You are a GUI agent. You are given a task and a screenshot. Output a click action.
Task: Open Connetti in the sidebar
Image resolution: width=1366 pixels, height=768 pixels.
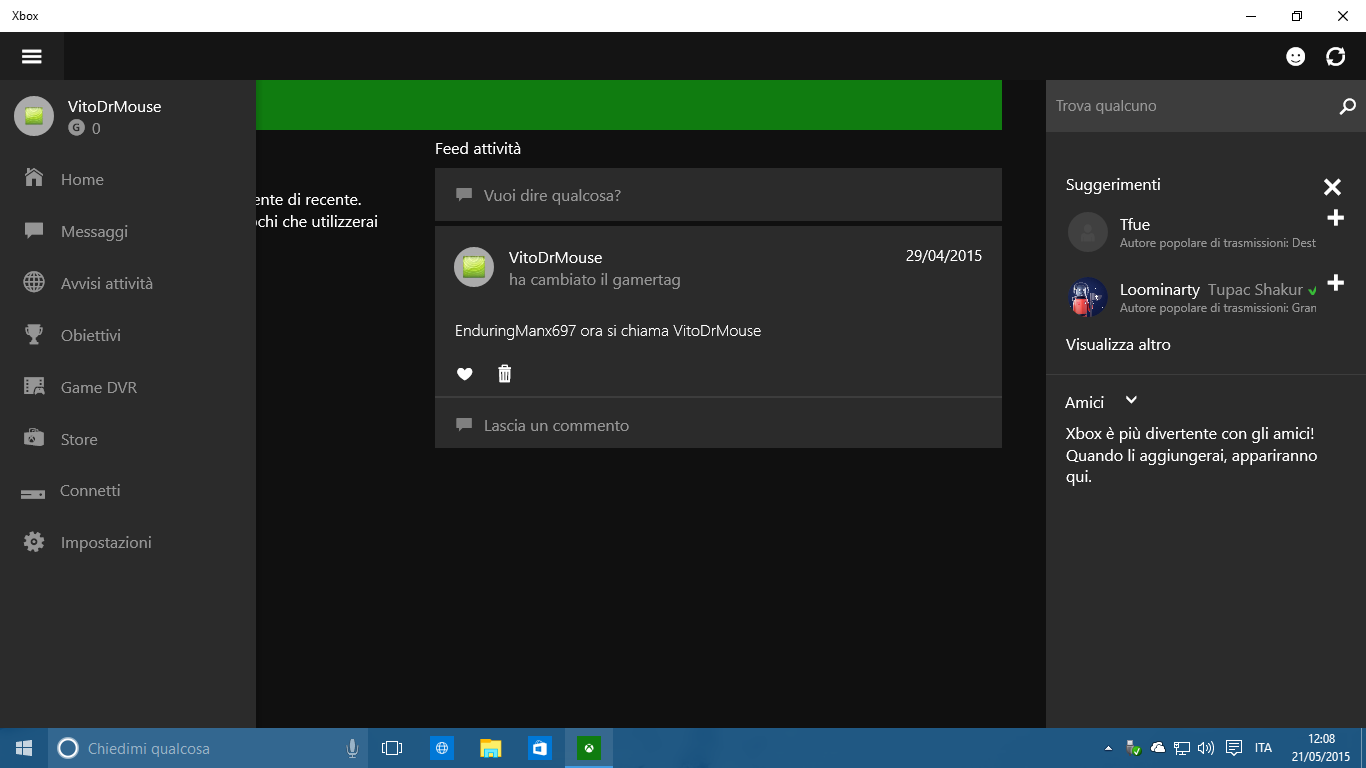click(x=128, y=491)
